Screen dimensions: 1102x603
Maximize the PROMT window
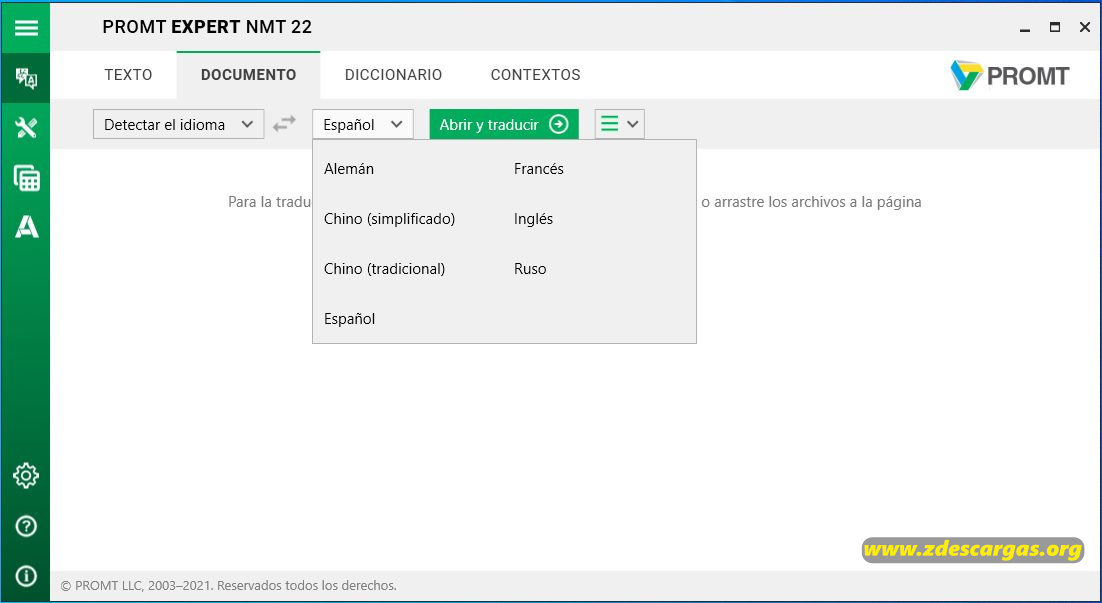[1054, 27]
